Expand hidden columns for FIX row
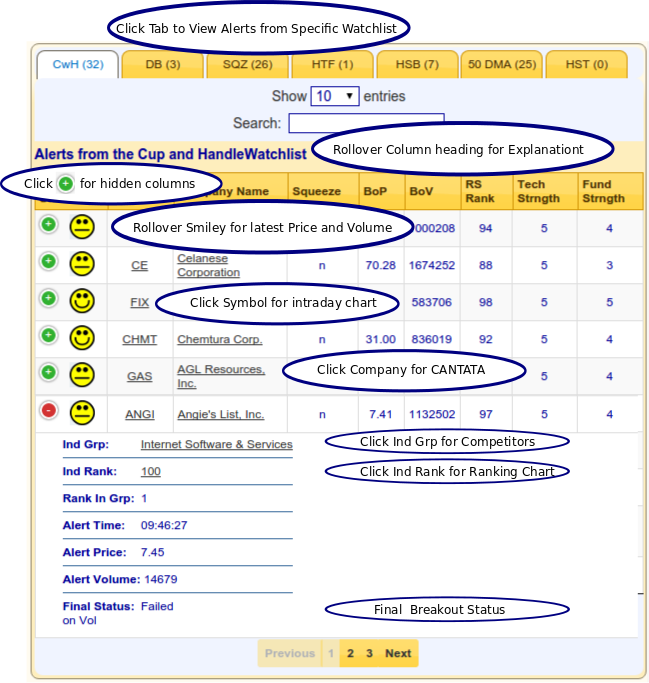 click(x=49, y=298)
